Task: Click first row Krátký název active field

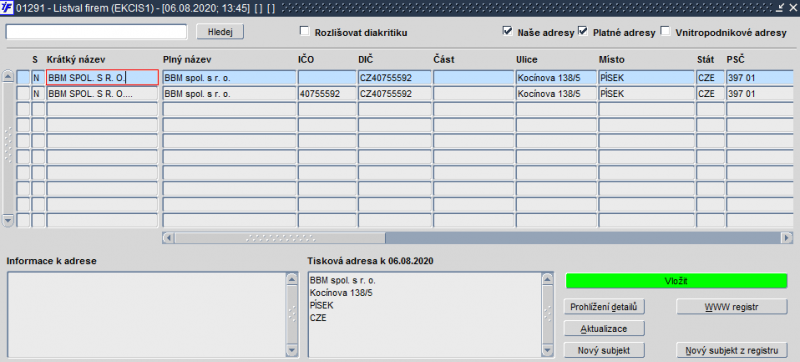Action: pyautogui.click(x=102, y=78)
